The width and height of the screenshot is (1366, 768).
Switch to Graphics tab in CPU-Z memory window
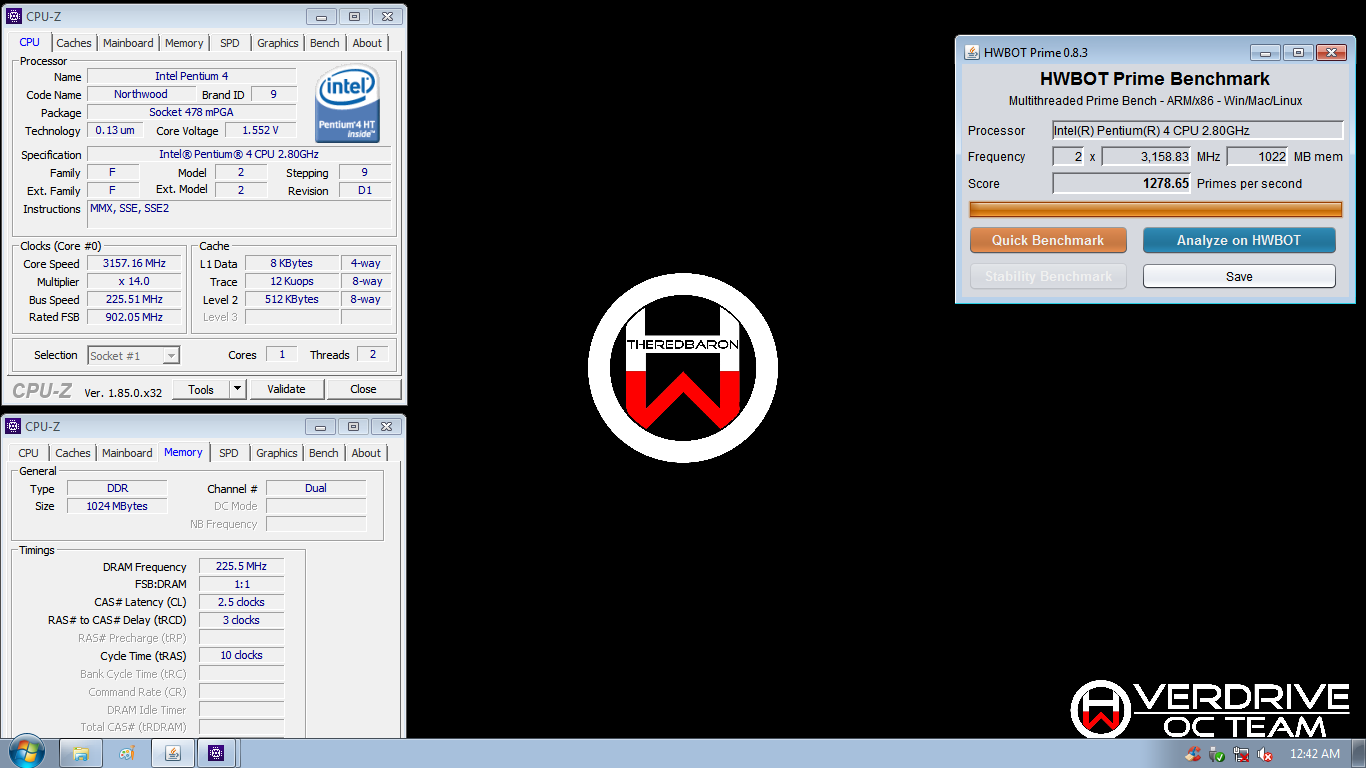pyautogui.click(x=277, y=453)
